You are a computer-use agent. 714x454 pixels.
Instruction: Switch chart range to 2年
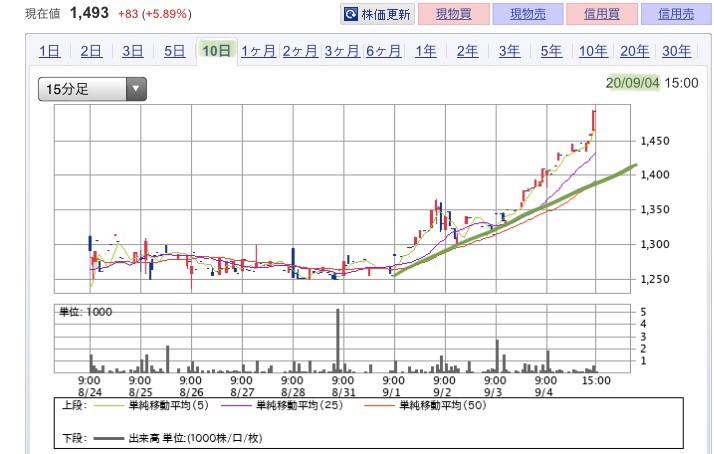coord(467,51)
